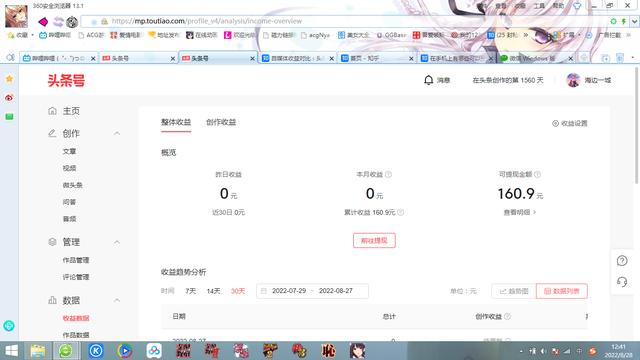Screen dimensions: 640x360
Task: Open 作品管理 in sidebar
Action: coord(76,260)
